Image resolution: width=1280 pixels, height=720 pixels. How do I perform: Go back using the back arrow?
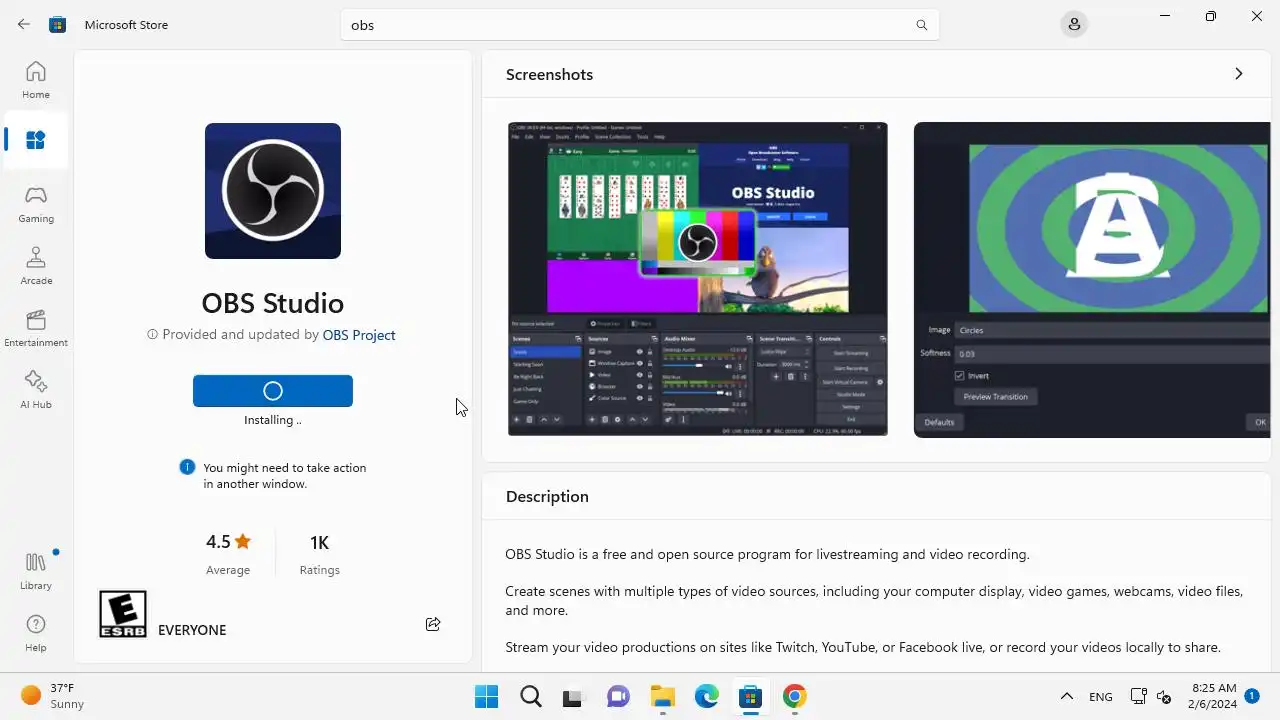(24, 24)
